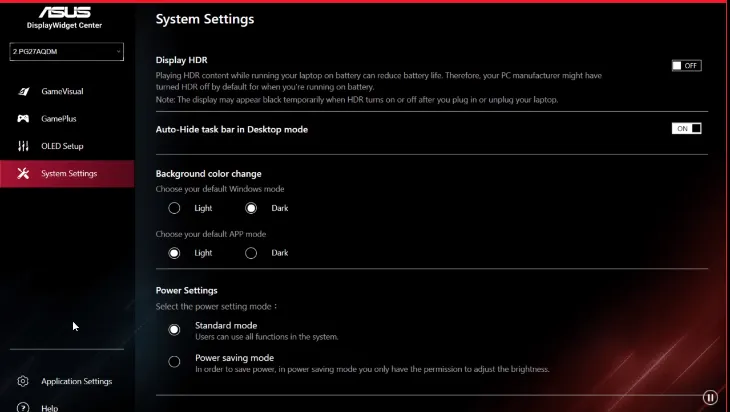
Task: Toggle the Auto-Hide task bar switch
Action: (x=686, y=128)
